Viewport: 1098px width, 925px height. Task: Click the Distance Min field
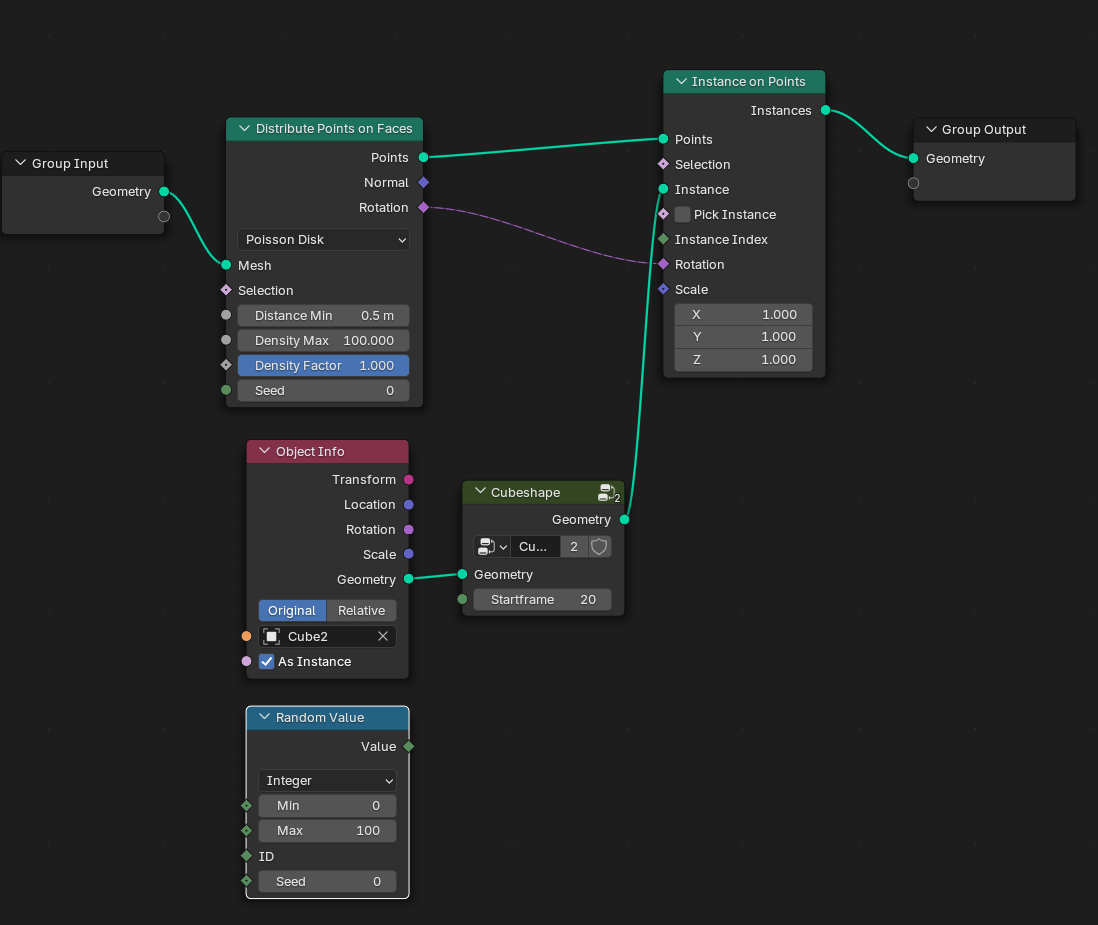[x=324, y=315]
